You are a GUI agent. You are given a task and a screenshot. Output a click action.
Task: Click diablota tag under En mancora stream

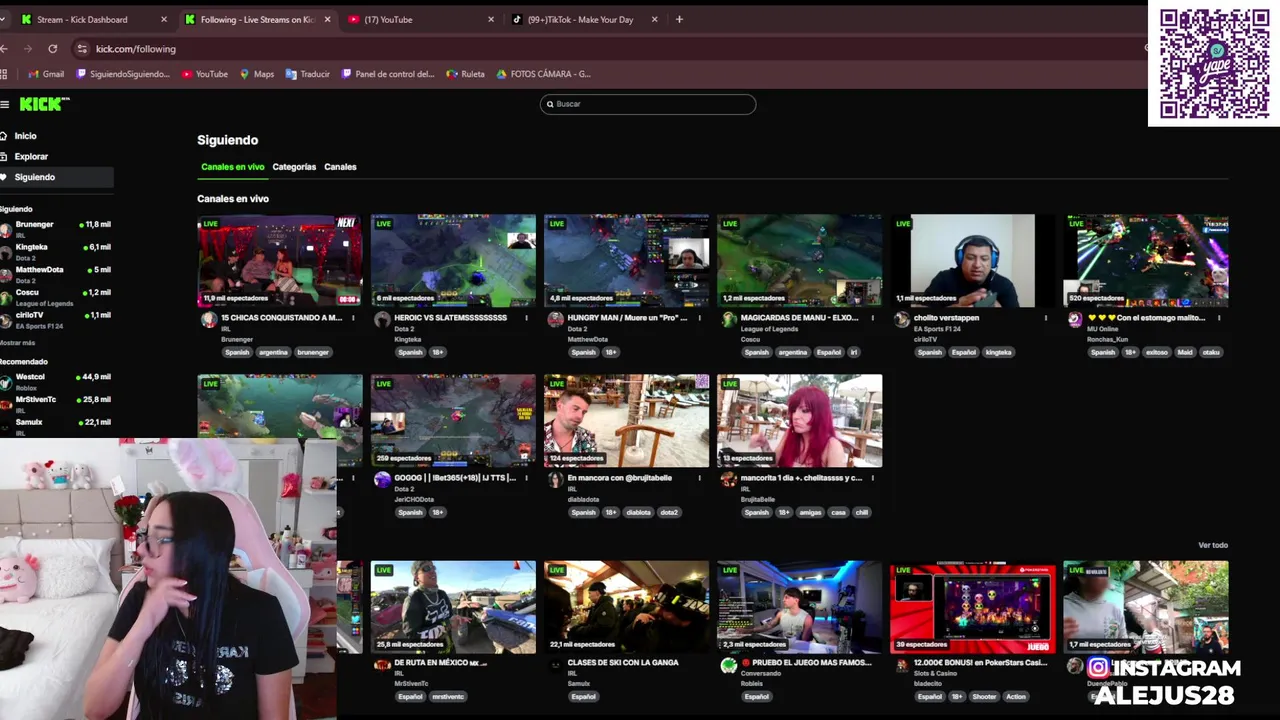pyautogui.click(x=638, y=512)
